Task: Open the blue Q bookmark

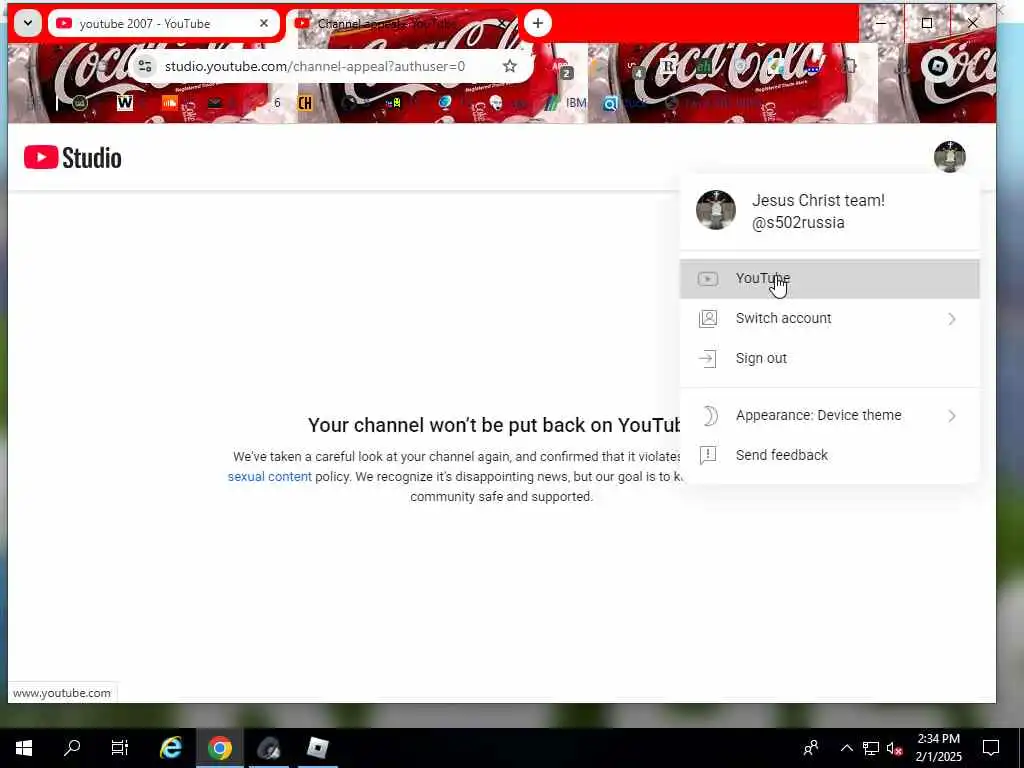Action: pos(610,103)
